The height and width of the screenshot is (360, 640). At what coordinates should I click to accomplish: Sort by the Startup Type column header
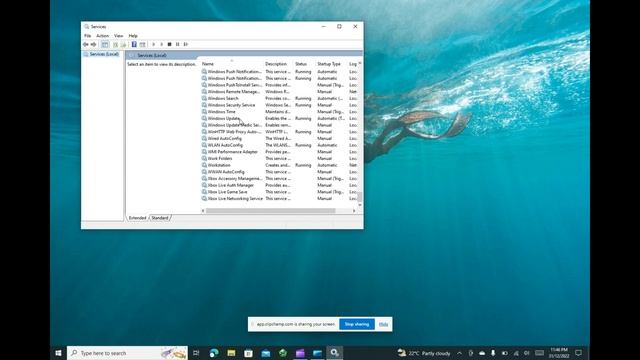point(329,64)
